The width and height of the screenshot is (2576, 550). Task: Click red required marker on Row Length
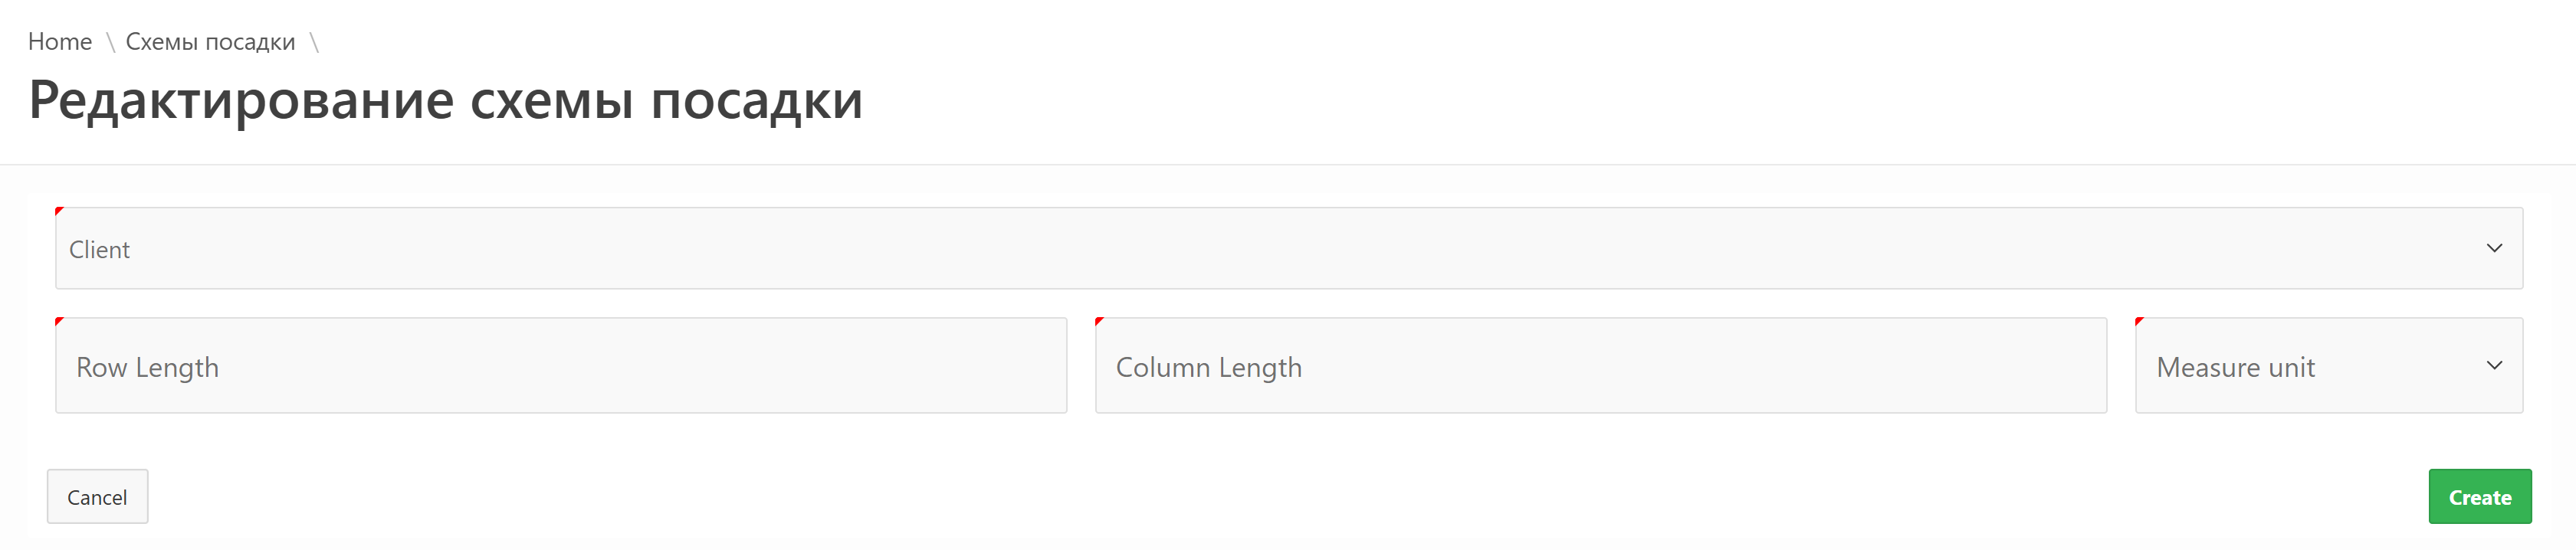coord(59,321)
